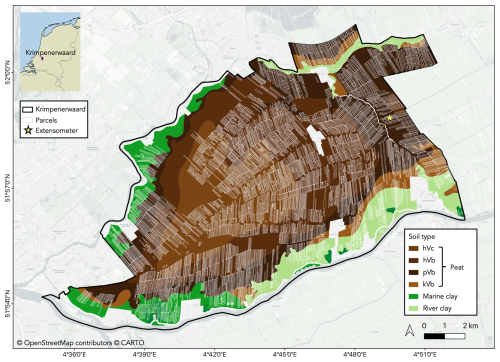This screenshot has width=500, height=362.
Task: Click the Marine clay green swatch
Action: [x=414, y=296]
